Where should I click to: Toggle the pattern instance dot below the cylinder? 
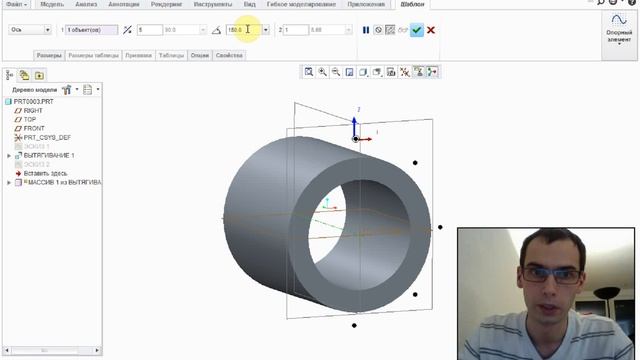(x=354, y=326)
